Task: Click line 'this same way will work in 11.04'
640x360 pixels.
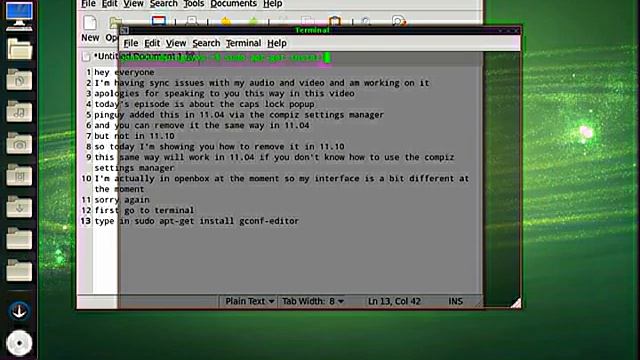Action: click(x=274, y=162)
